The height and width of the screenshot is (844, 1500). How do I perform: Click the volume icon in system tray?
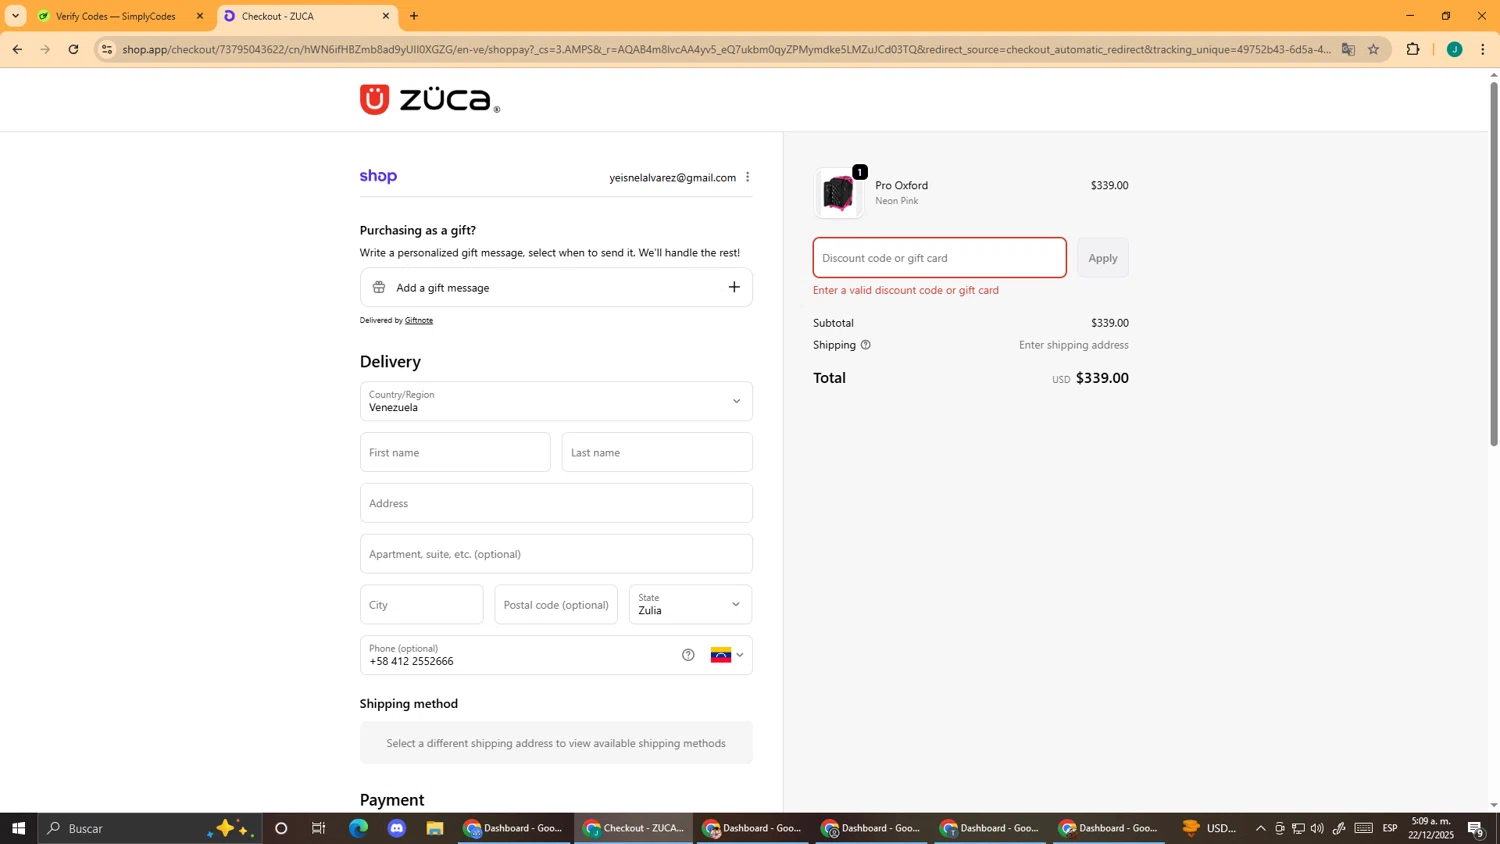(1317, 828)
